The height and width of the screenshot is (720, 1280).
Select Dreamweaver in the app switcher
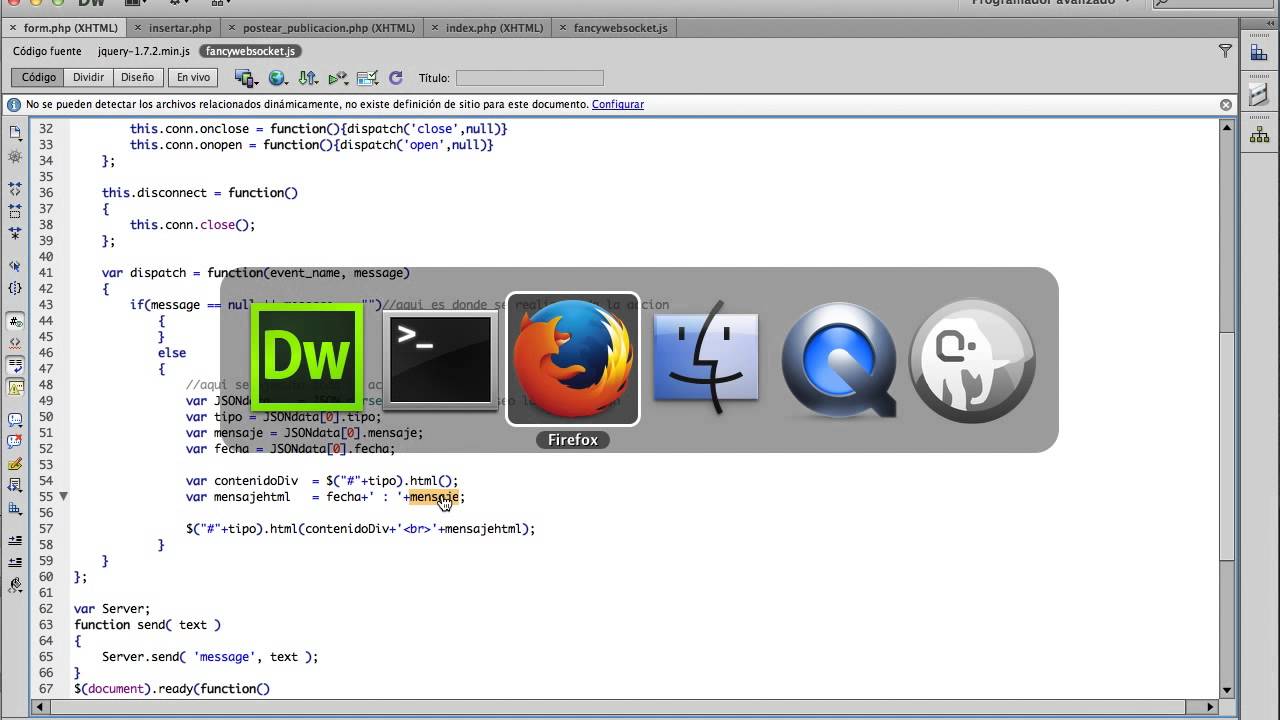point(306,358)
